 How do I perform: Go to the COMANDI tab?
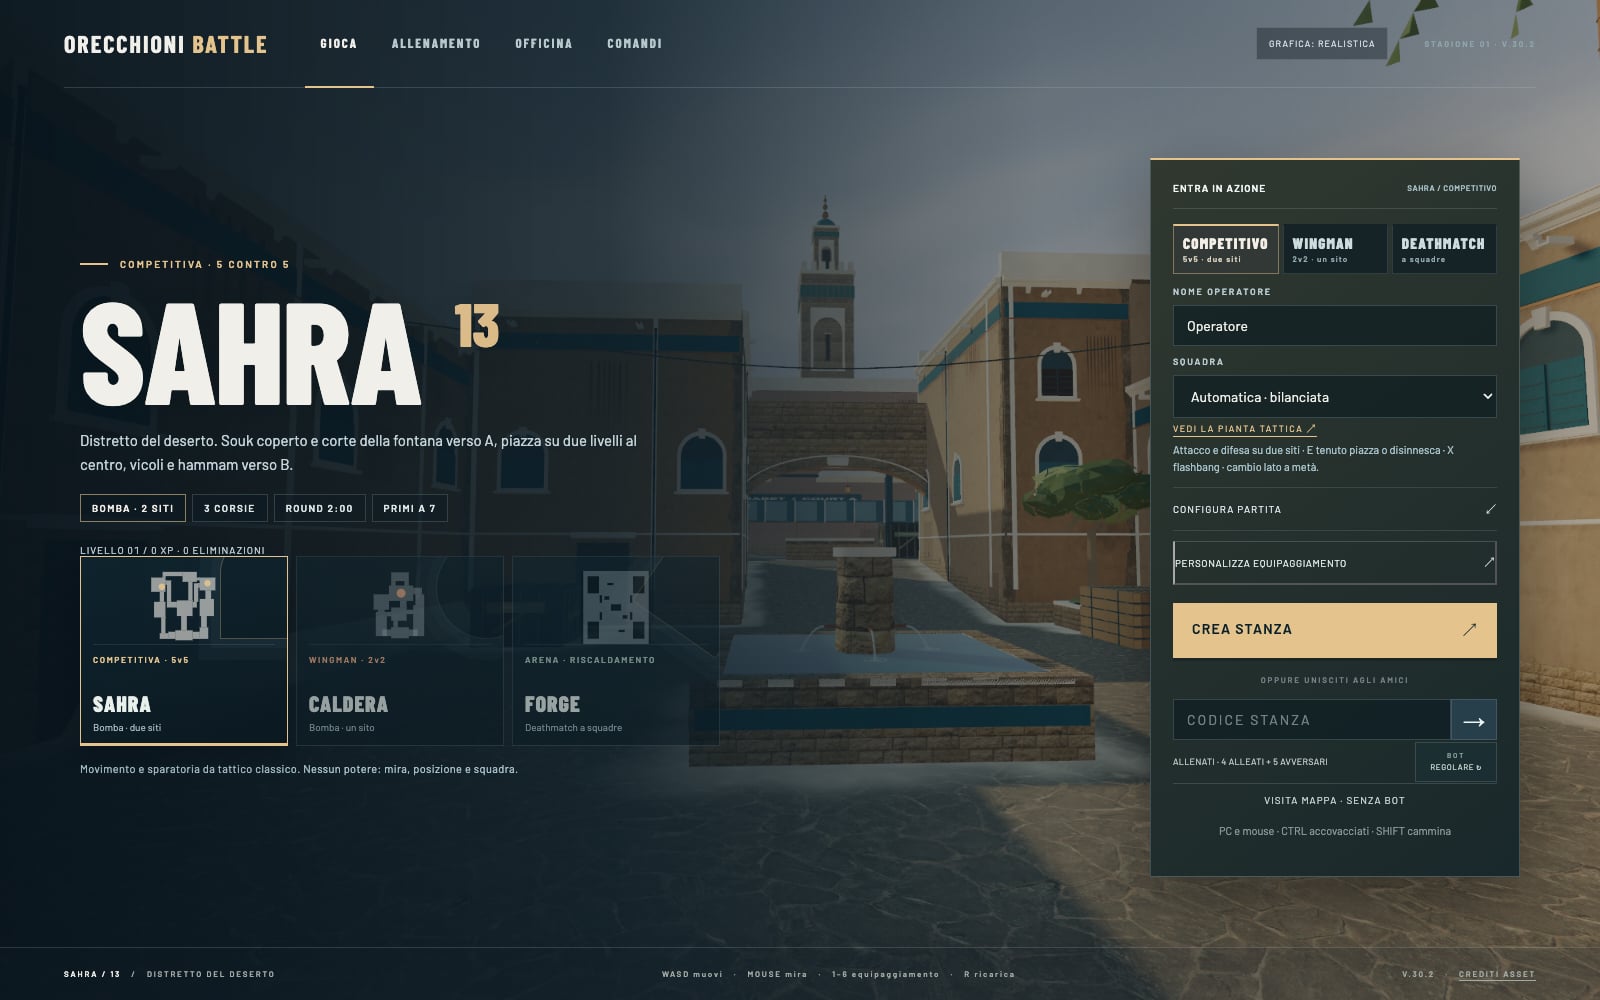point(634,44)
